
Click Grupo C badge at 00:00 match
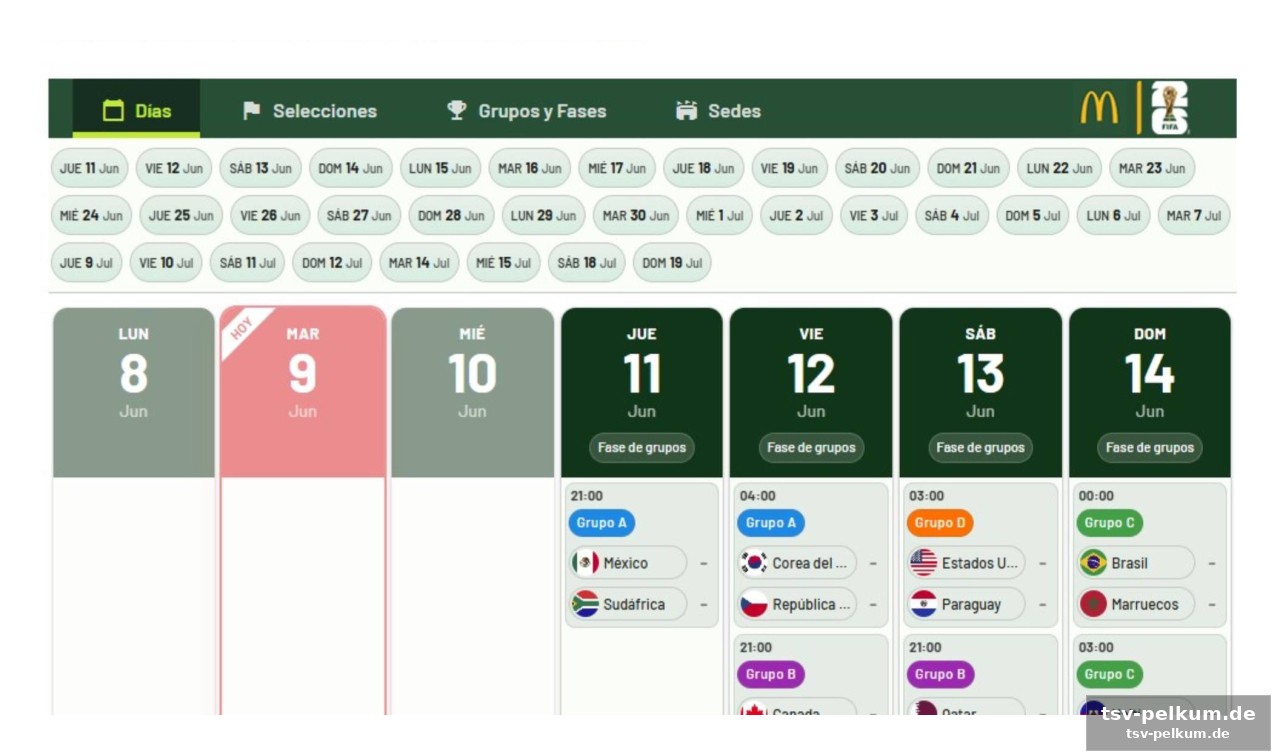point(1110,522)
